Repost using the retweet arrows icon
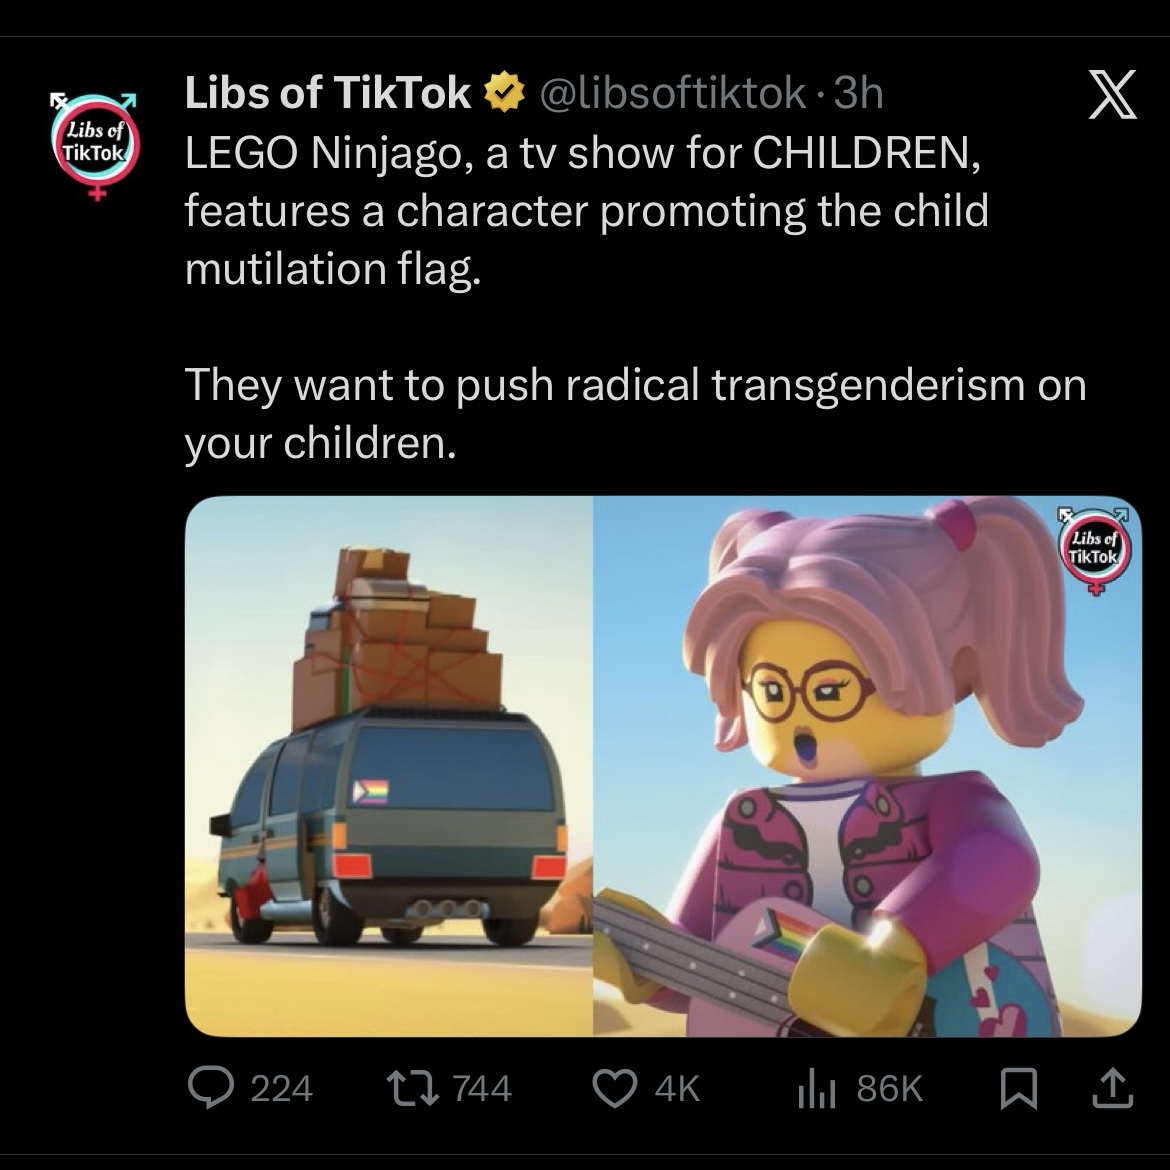Image resolution: width=1170 pixels, height=1170 pixels. 412,1088
